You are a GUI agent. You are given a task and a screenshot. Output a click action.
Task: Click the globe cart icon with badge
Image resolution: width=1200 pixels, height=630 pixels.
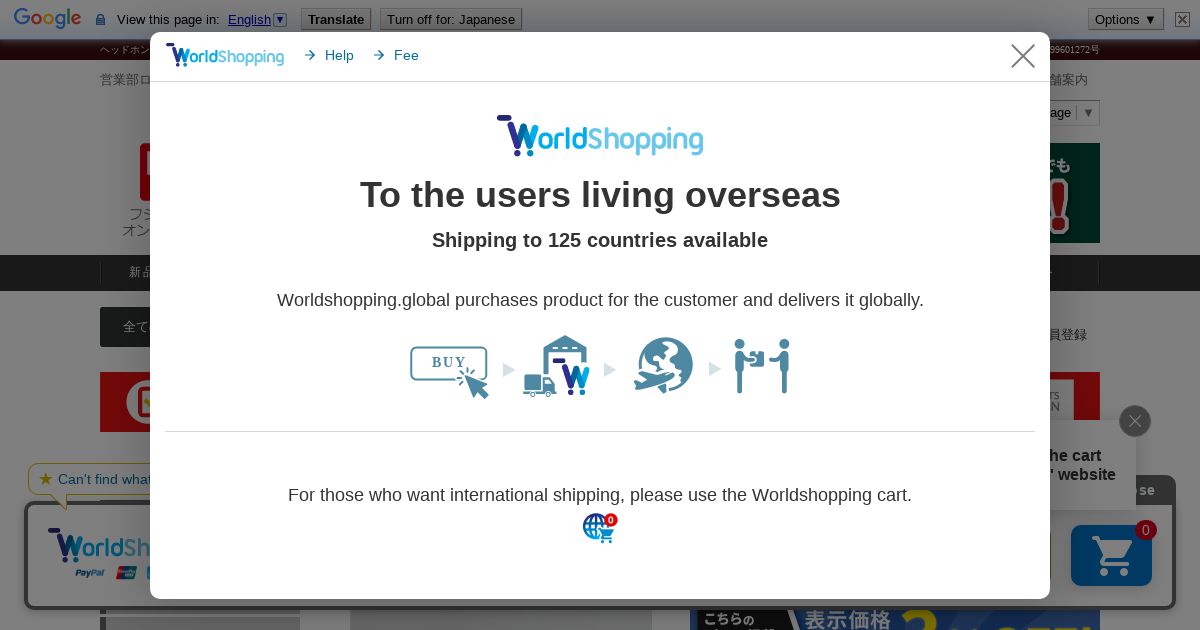[600, 527]
